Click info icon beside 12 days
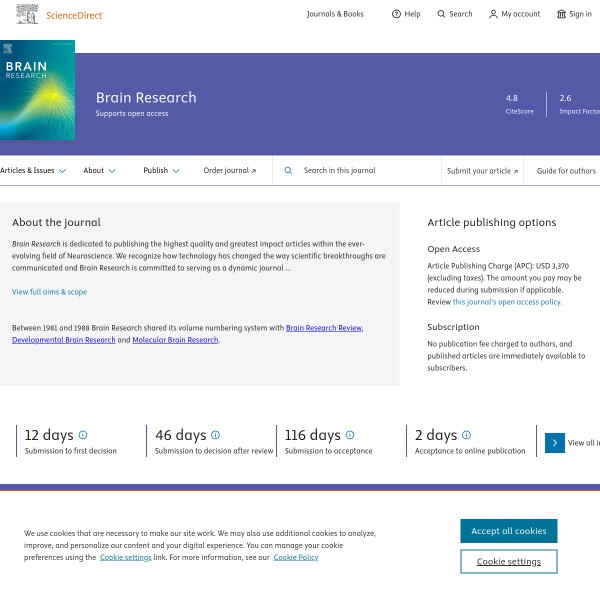Image resolution: width=600 pixels, height=600 pixels. tap(83, 435)
